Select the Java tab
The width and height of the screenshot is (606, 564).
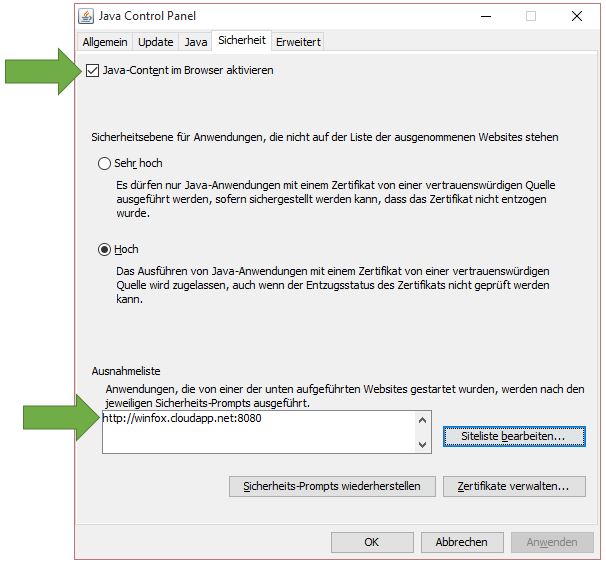click(x=195, y=42)
